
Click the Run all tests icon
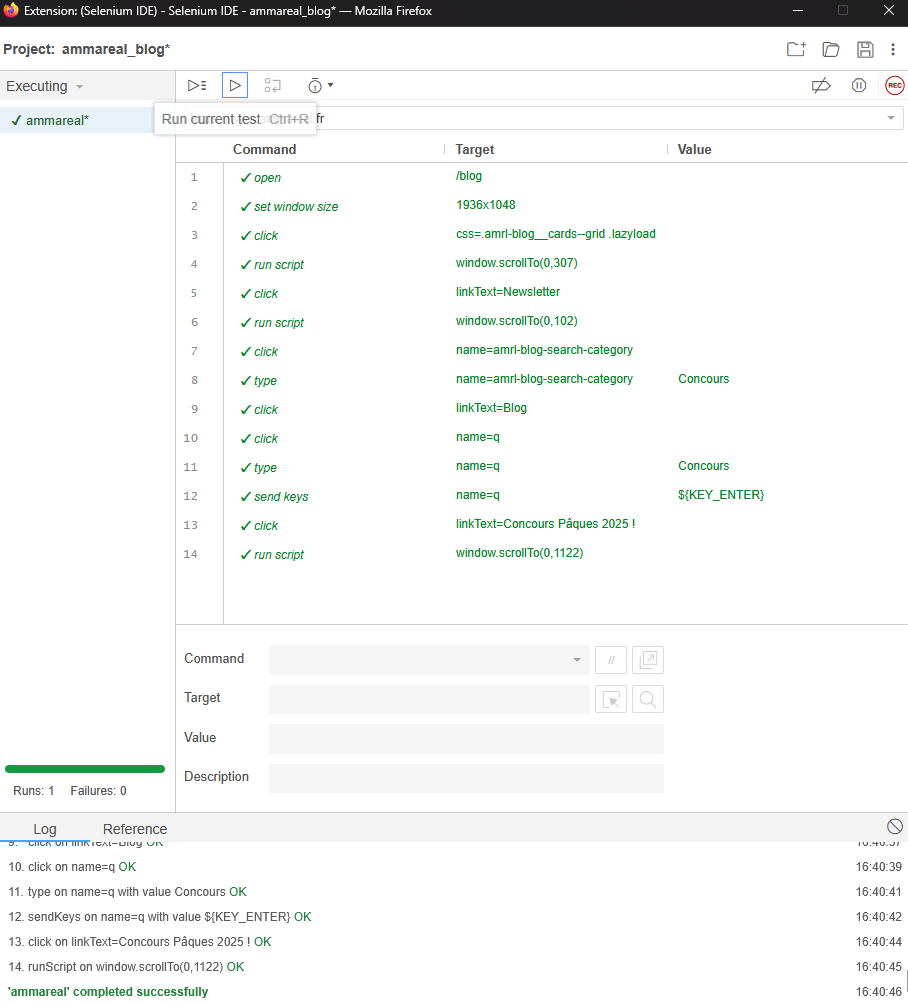(x=197, y=86)
